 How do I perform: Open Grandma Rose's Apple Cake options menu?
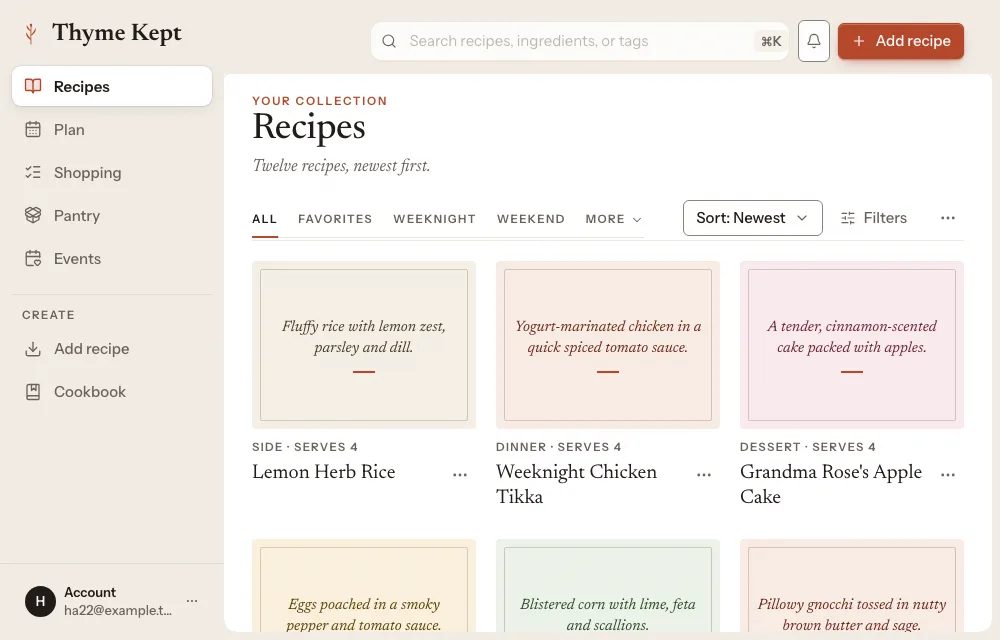coord(948,474)
